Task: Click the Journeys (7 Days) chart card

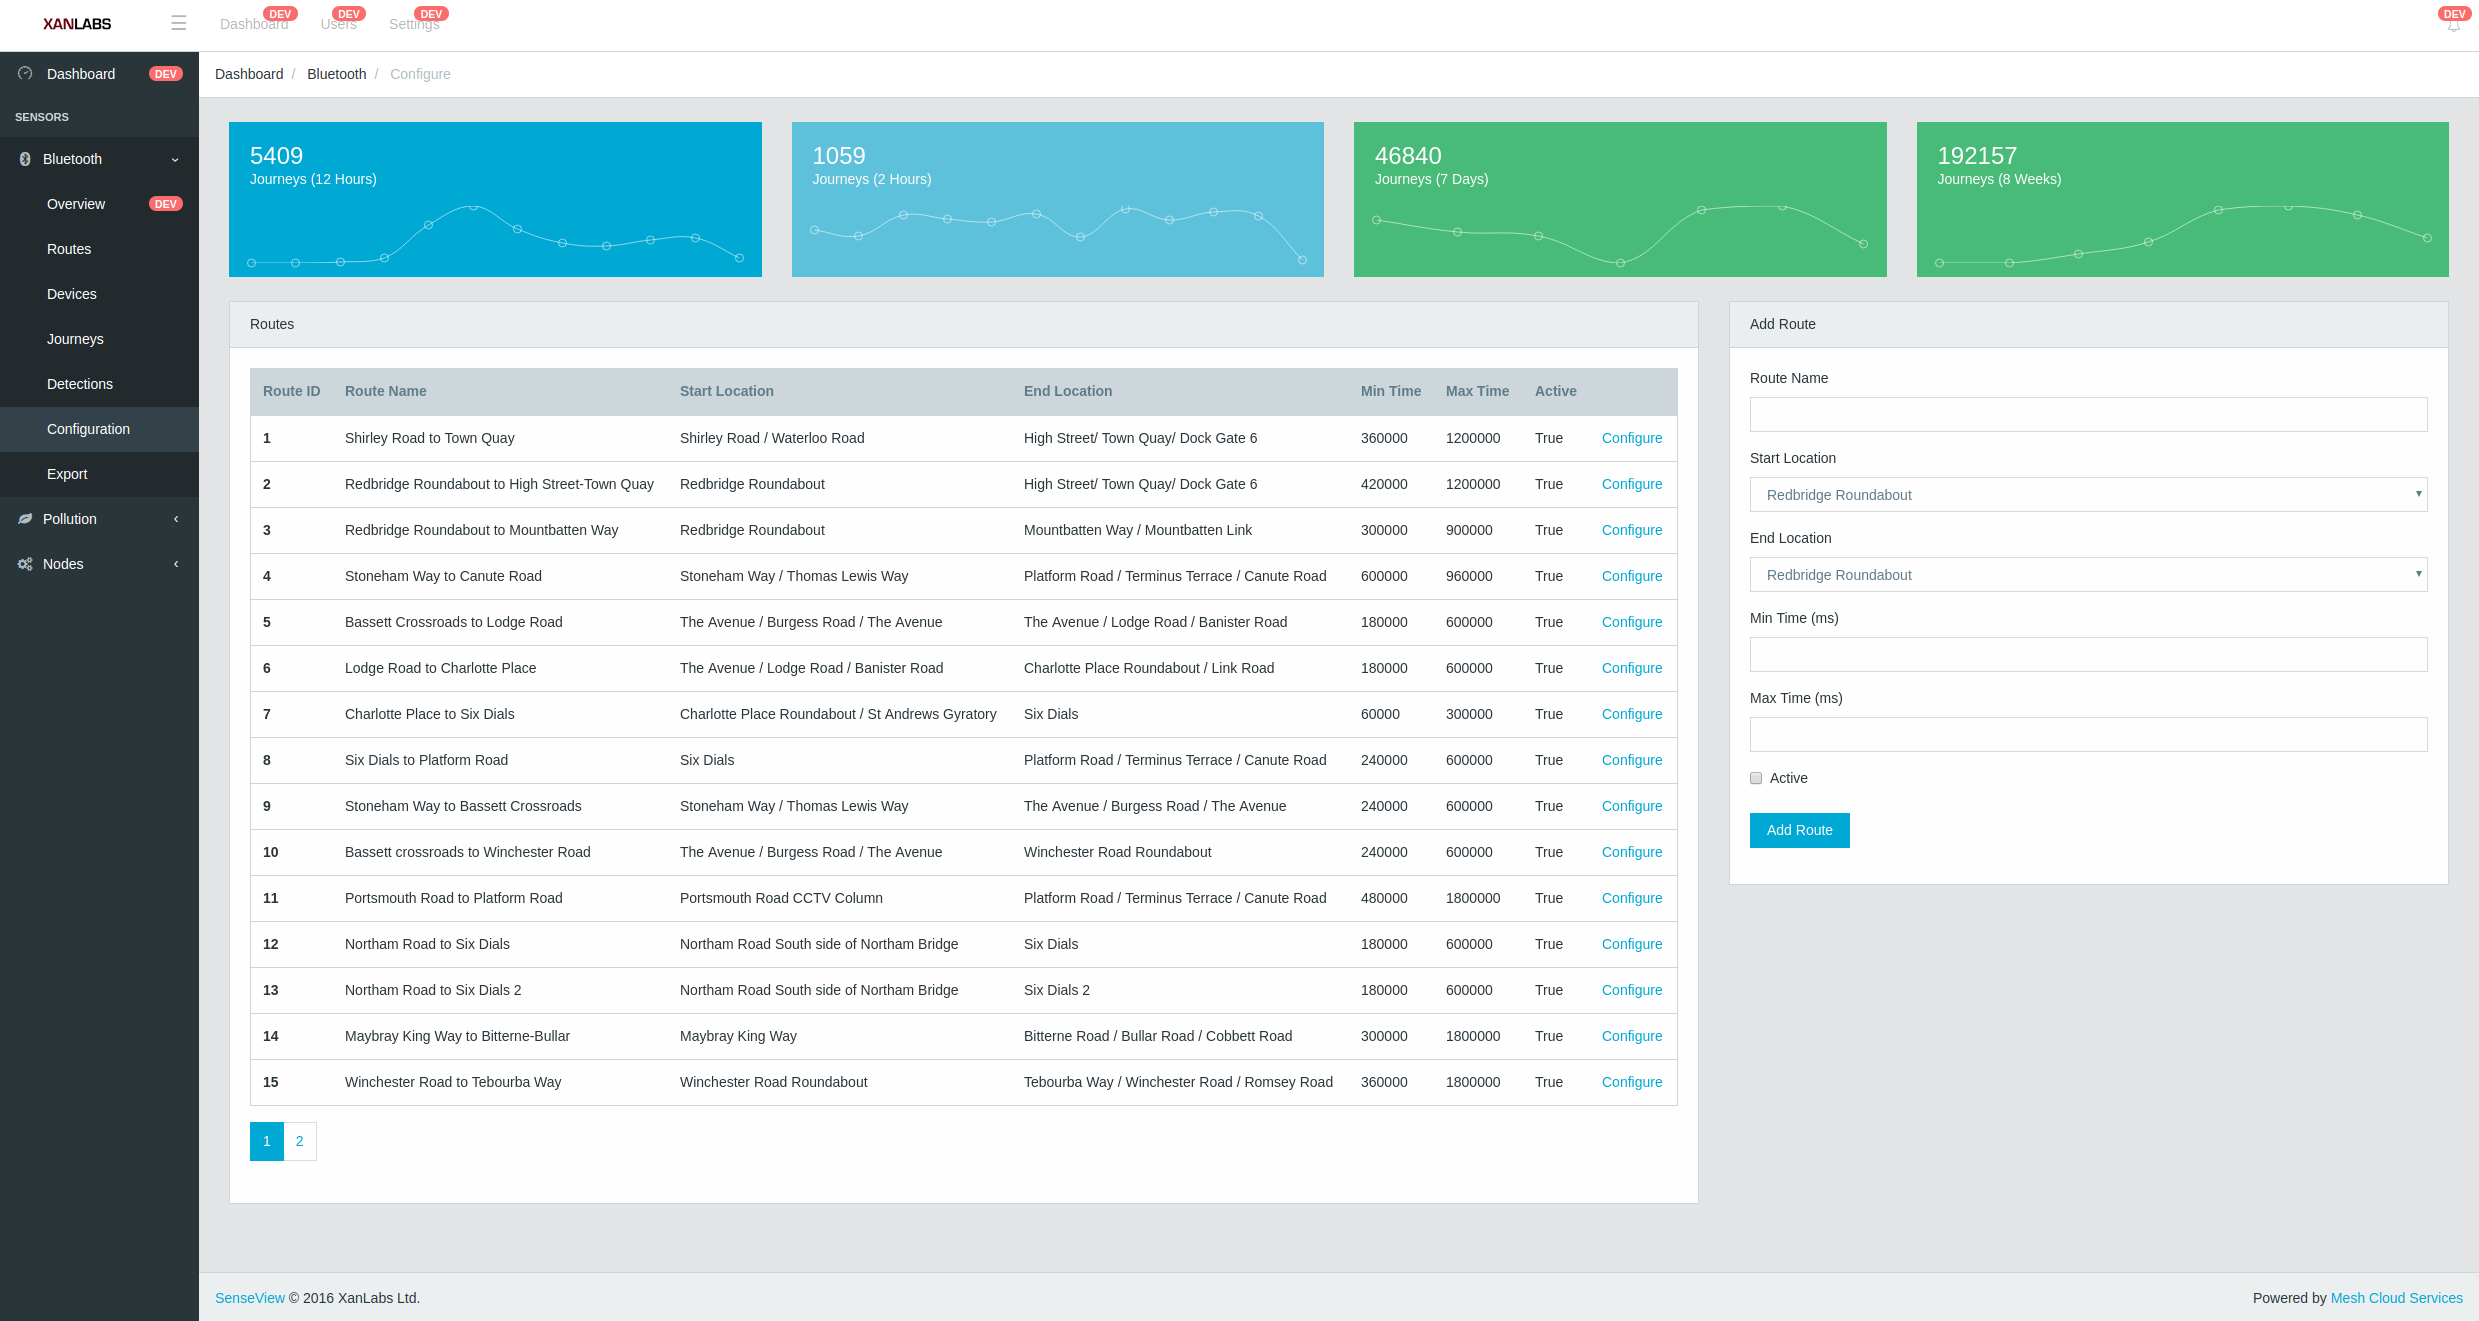Action: click(1620, 200)
